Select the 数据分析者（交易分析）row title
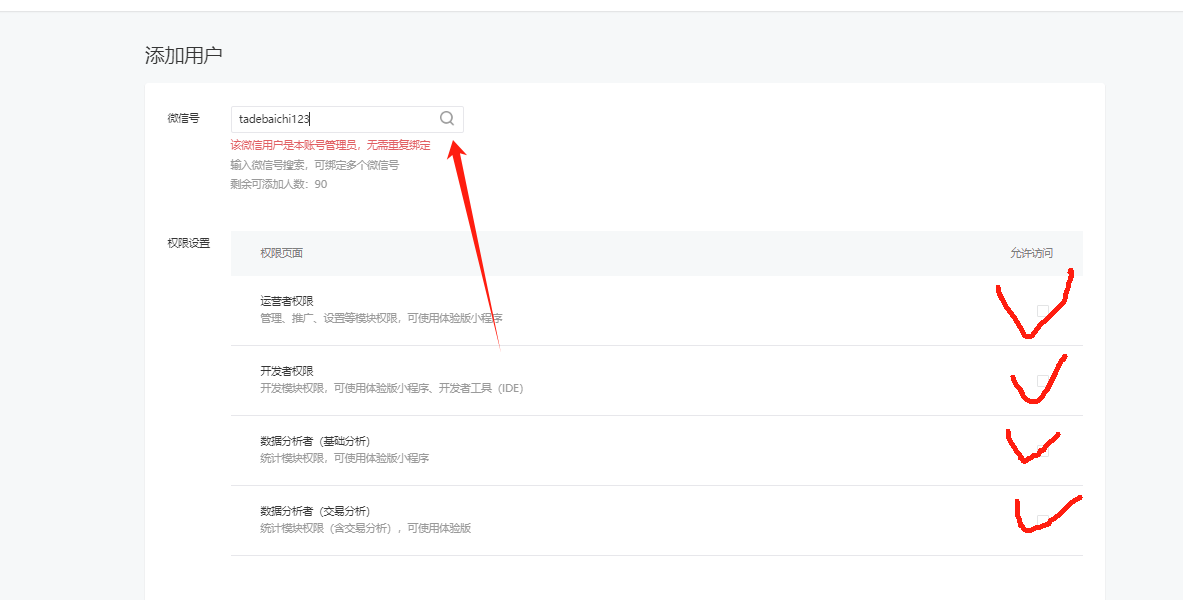Image resolution: width=1183 pixels, height=600 pixels. (x=315, y=511)
